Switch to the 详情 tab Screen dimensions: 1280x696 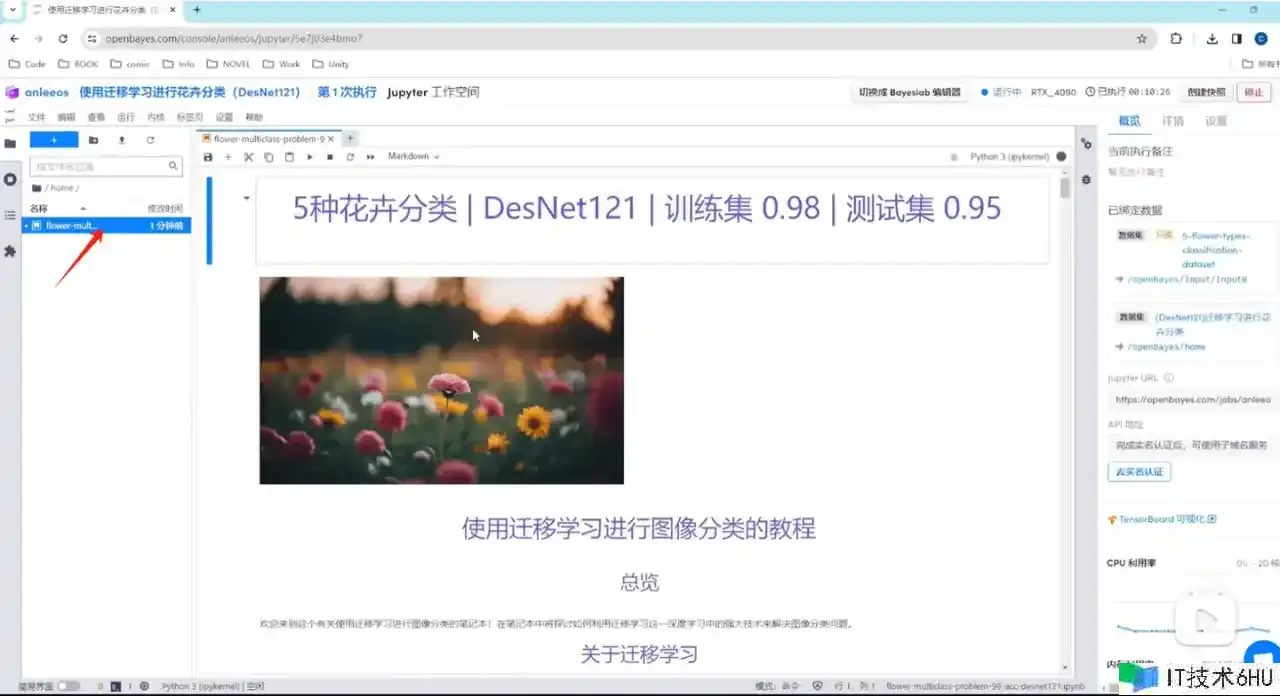(x=1173, y=121)
